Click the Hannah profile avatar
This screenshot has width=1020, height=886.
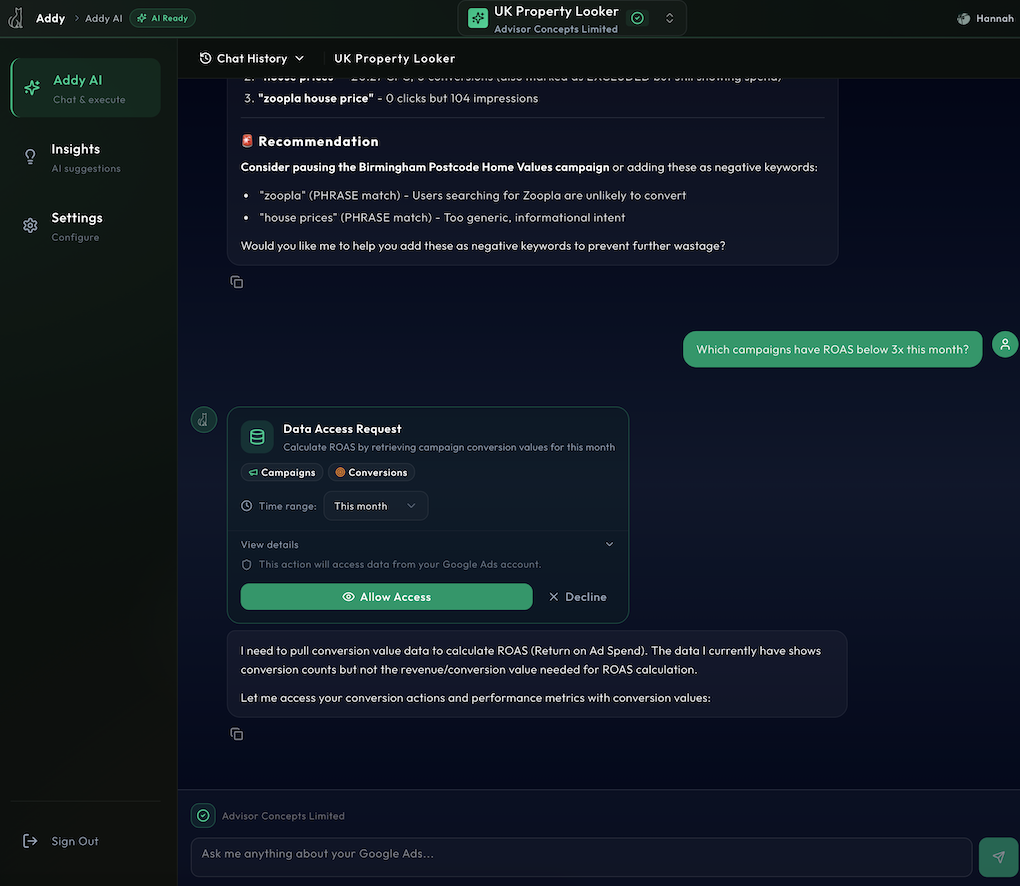coord(964,18)
